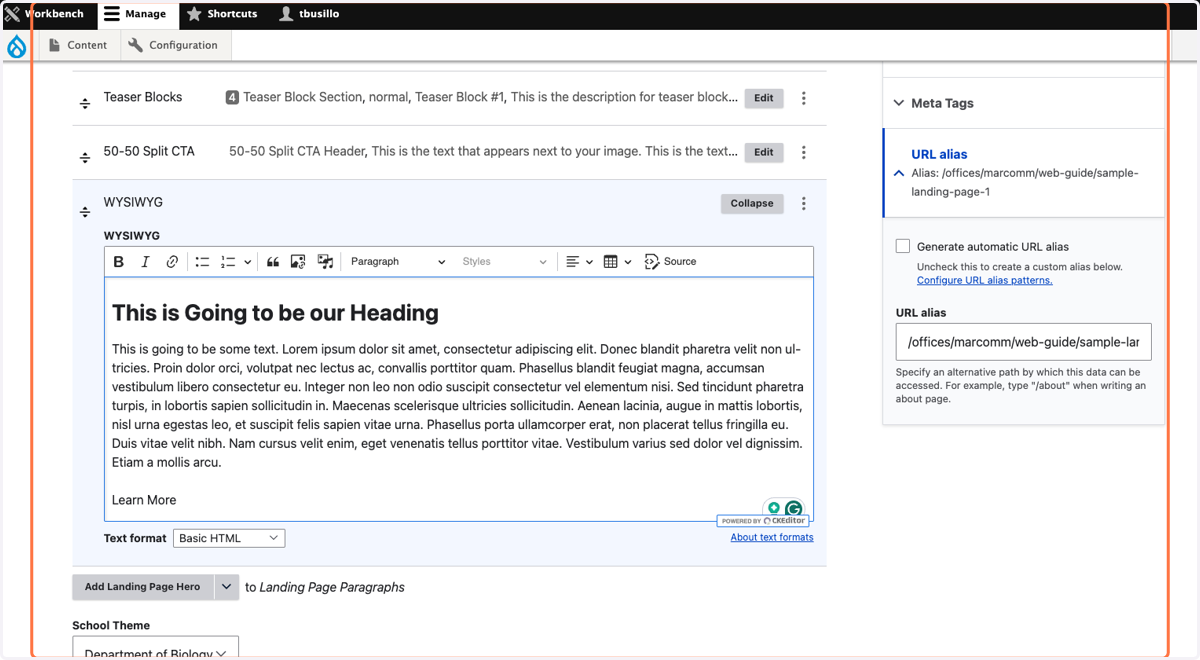Apply a numbered list
The height and width of the screenshot is (660, 1200).
[228, 262]
